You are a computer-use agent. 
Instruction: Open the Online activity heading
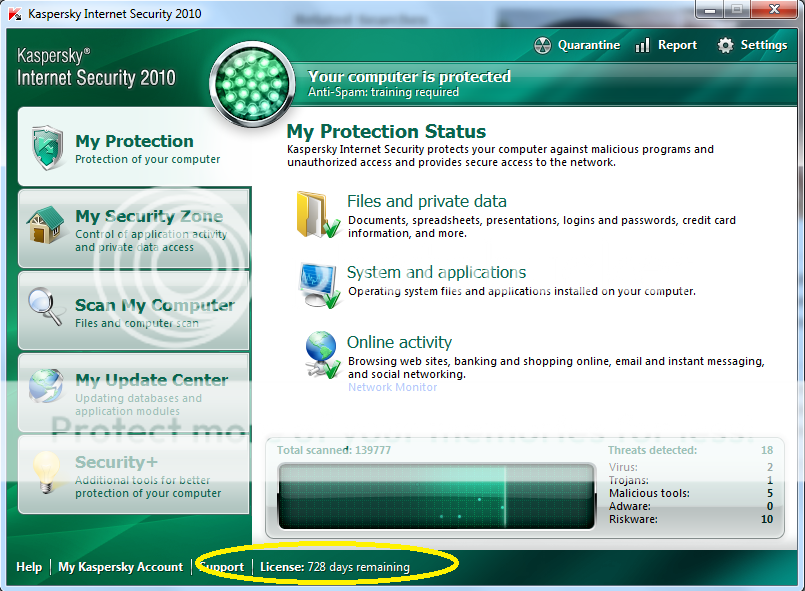pos(399,342)
